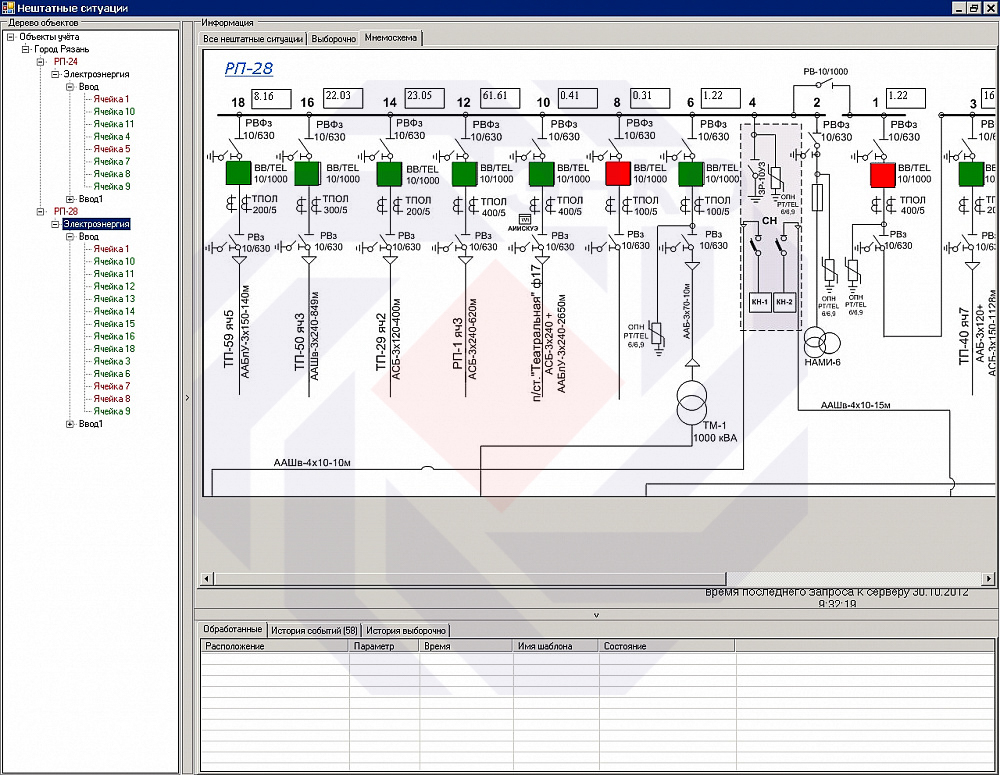
Task: Select the red breaker of cell 1
Action: pos(883,175)
